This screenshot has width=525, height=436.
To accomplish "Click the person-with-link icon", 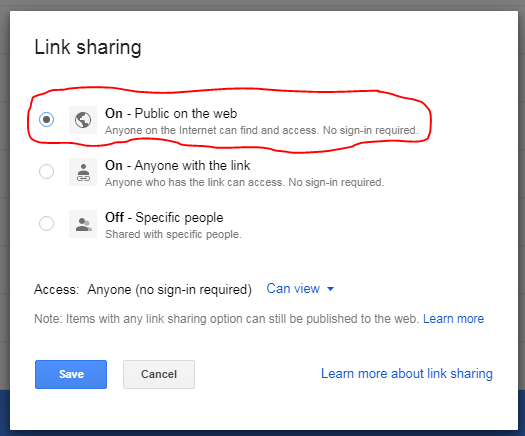I will point(83,172).
